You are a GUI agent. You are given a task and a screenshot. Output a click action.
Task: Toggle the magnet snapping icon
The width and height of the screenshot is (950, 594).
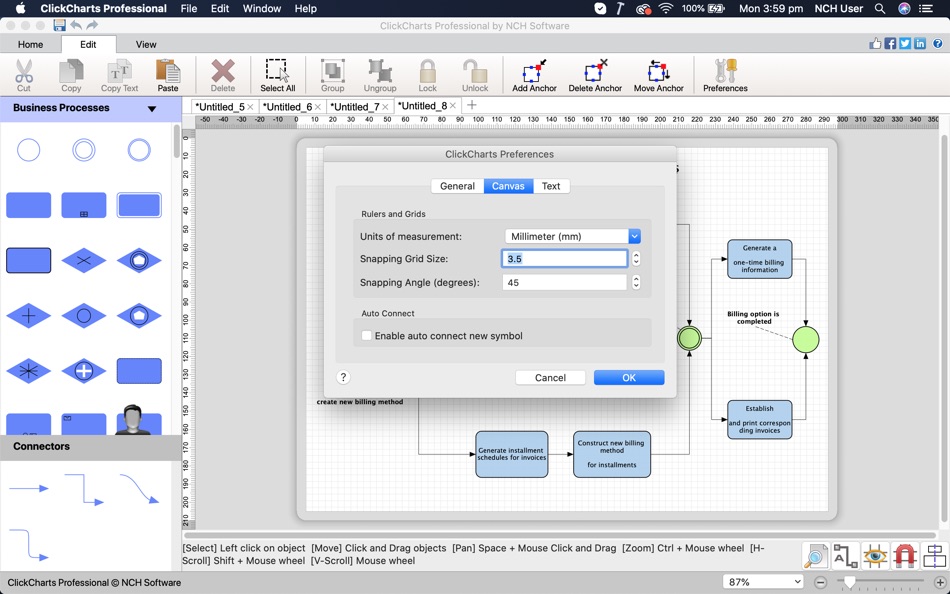tap(905, 556)
